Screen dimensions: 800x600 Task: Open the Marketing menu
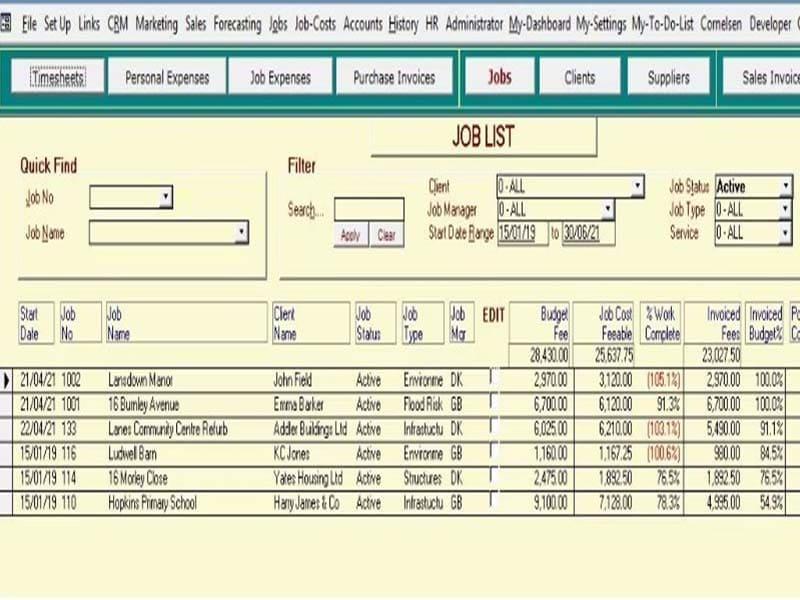156,23
